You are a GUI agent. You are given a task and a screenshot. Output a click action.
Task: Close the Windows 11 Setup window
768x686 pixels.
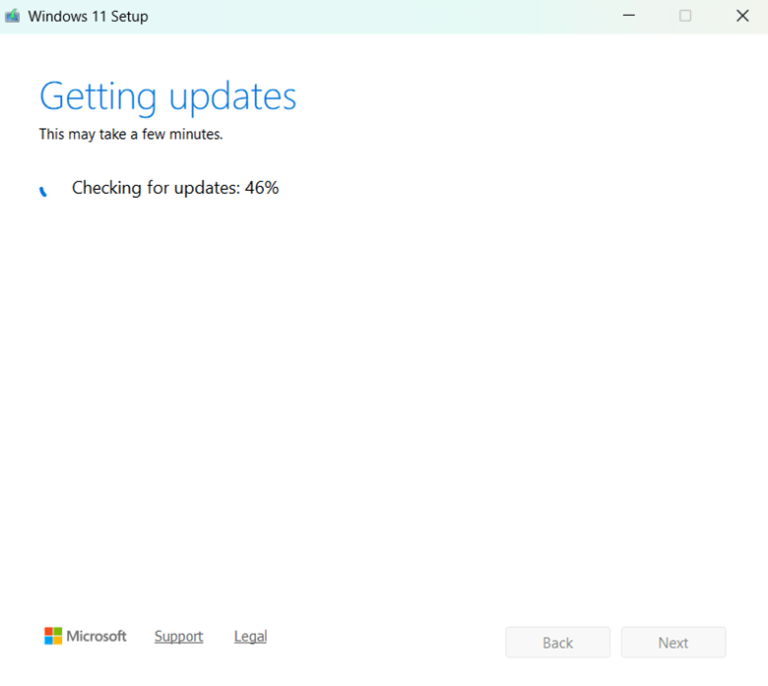pos(743,16)
